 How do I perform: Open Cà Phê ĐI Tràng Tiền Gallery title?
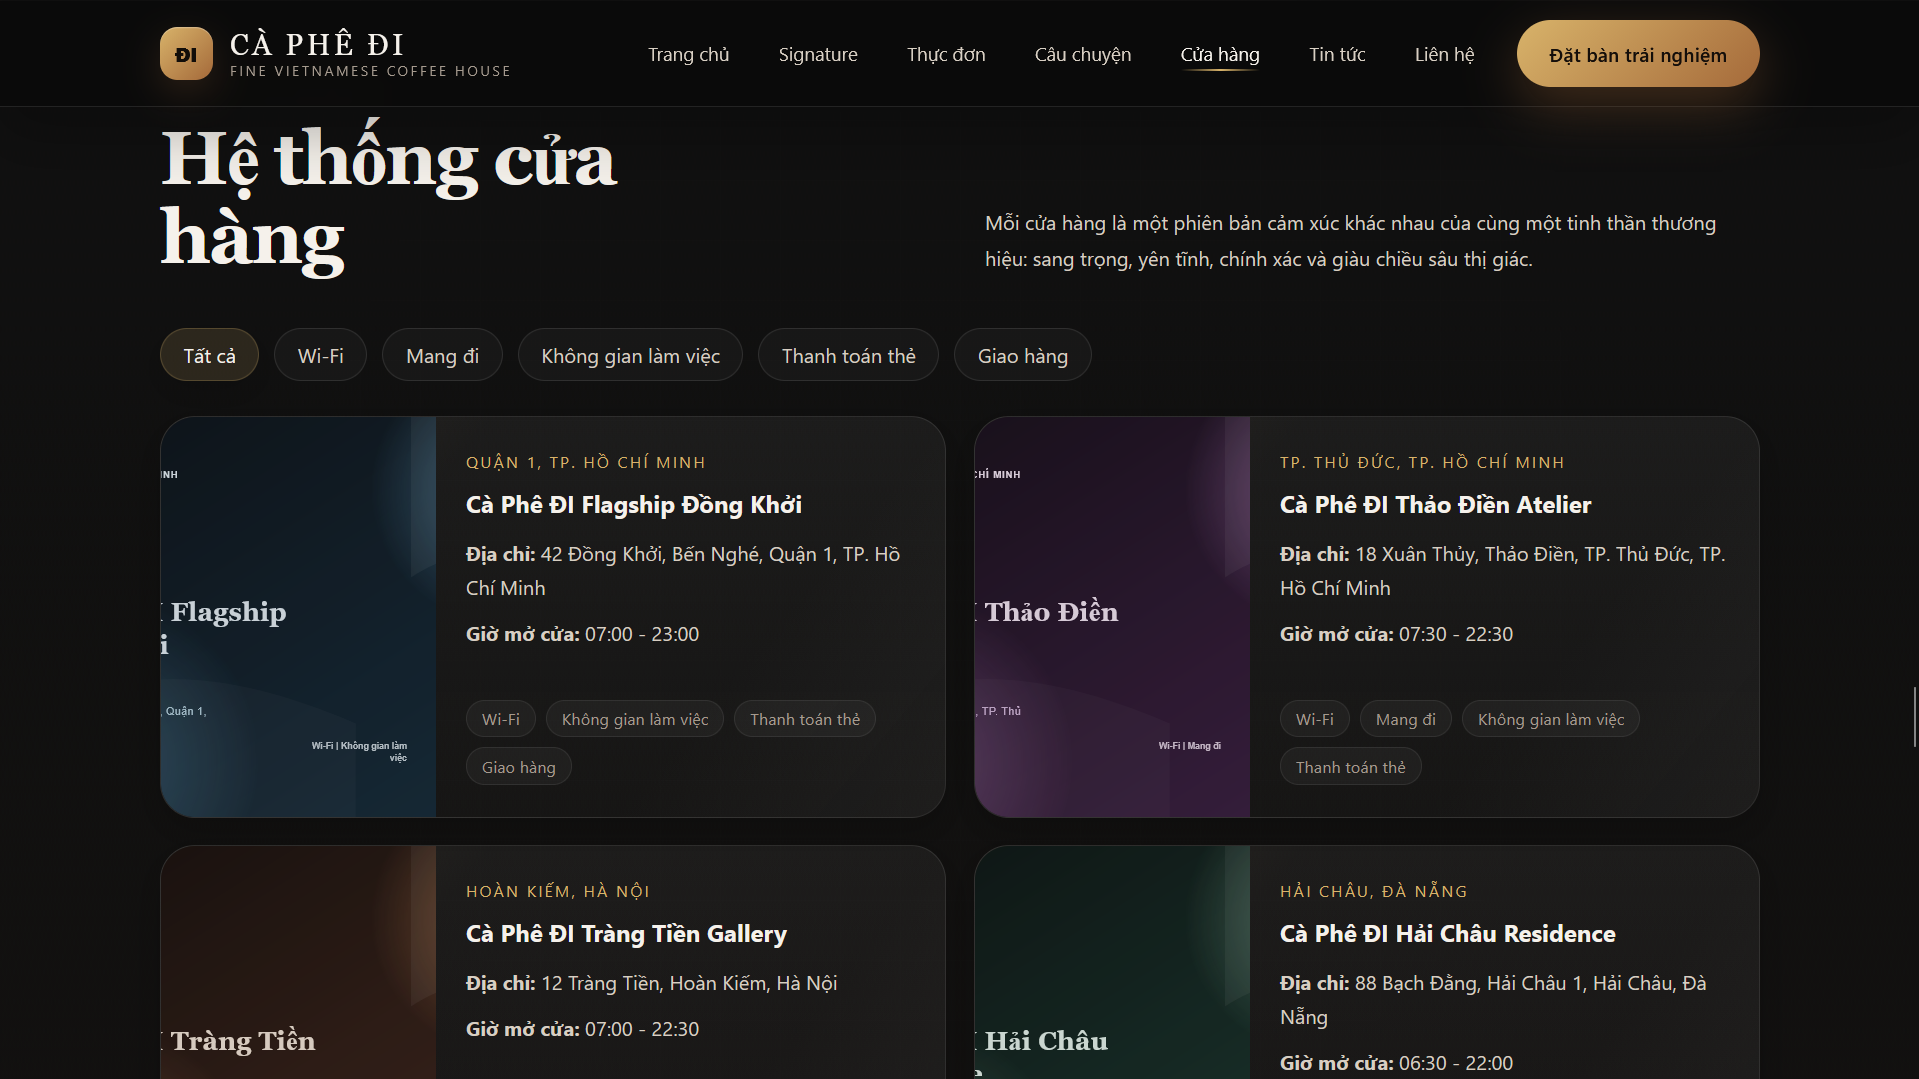click(626, 934)
